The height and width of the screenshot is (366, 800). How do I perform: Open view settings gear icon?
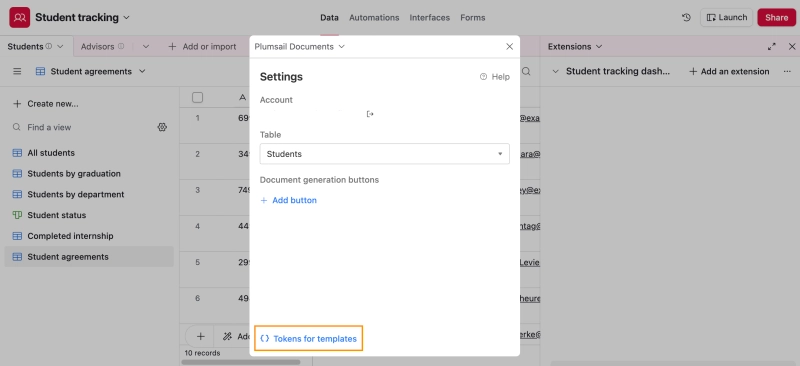[162, 127]
